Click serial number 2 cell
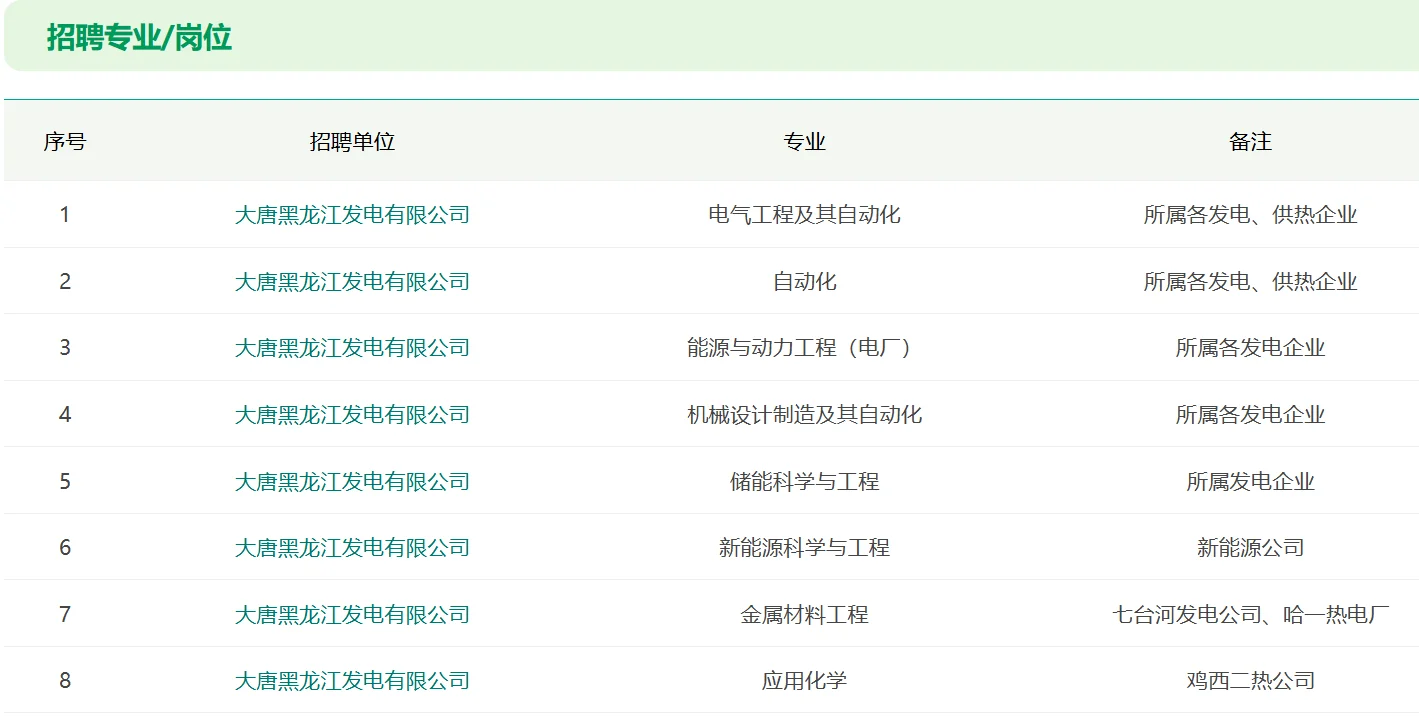The image size is (1419, 720). pos(65,281)
